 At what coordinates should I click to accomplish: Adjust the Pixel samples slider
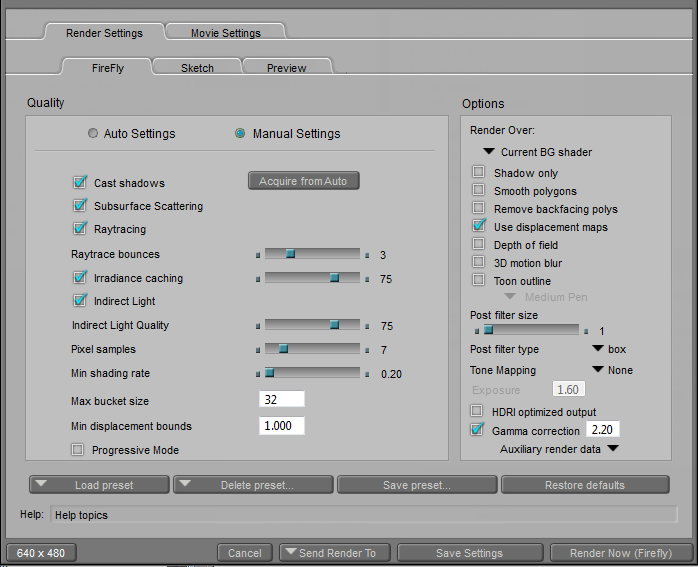pyautogui.click(x=283, y=349)
